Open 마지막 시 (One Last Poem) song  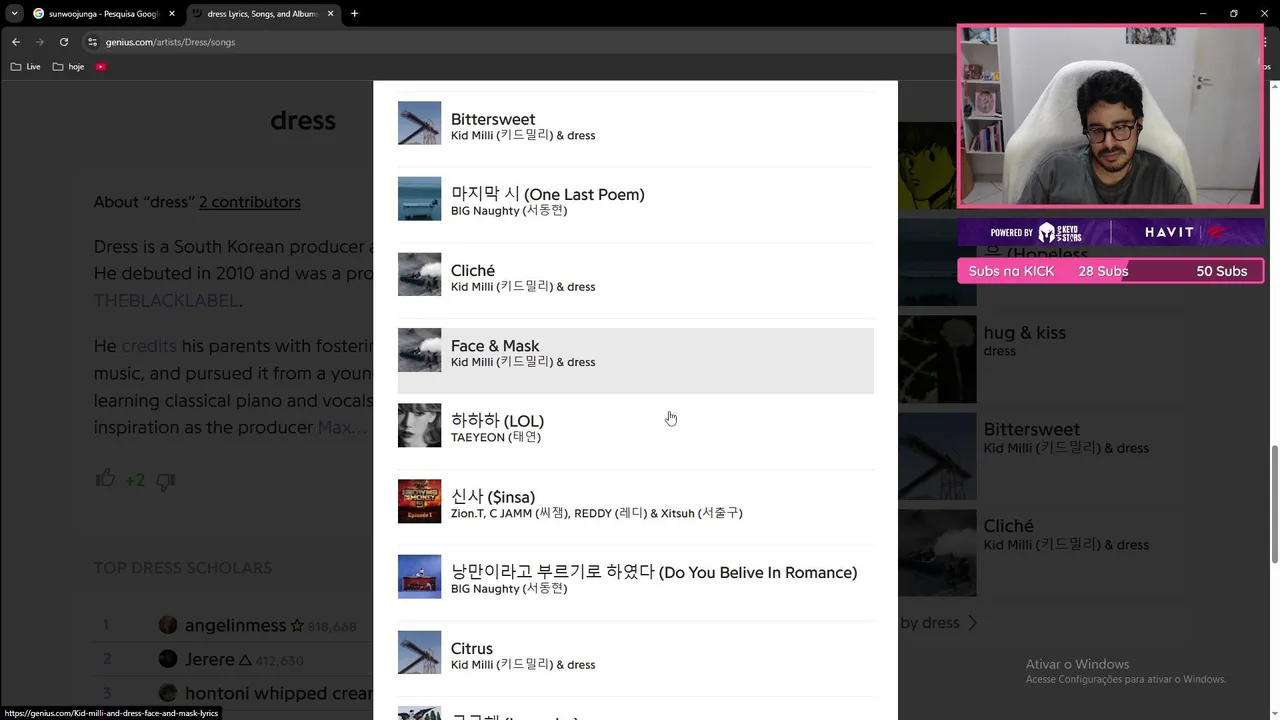(636, 204)
